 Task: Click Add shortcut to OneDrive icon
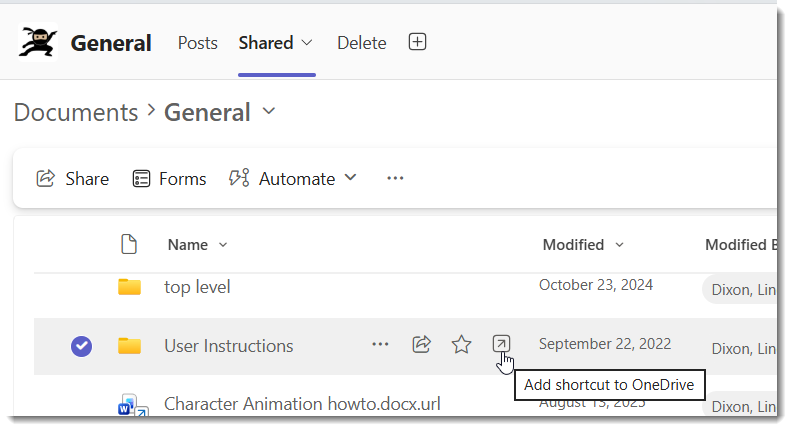(x=502, y=344)
